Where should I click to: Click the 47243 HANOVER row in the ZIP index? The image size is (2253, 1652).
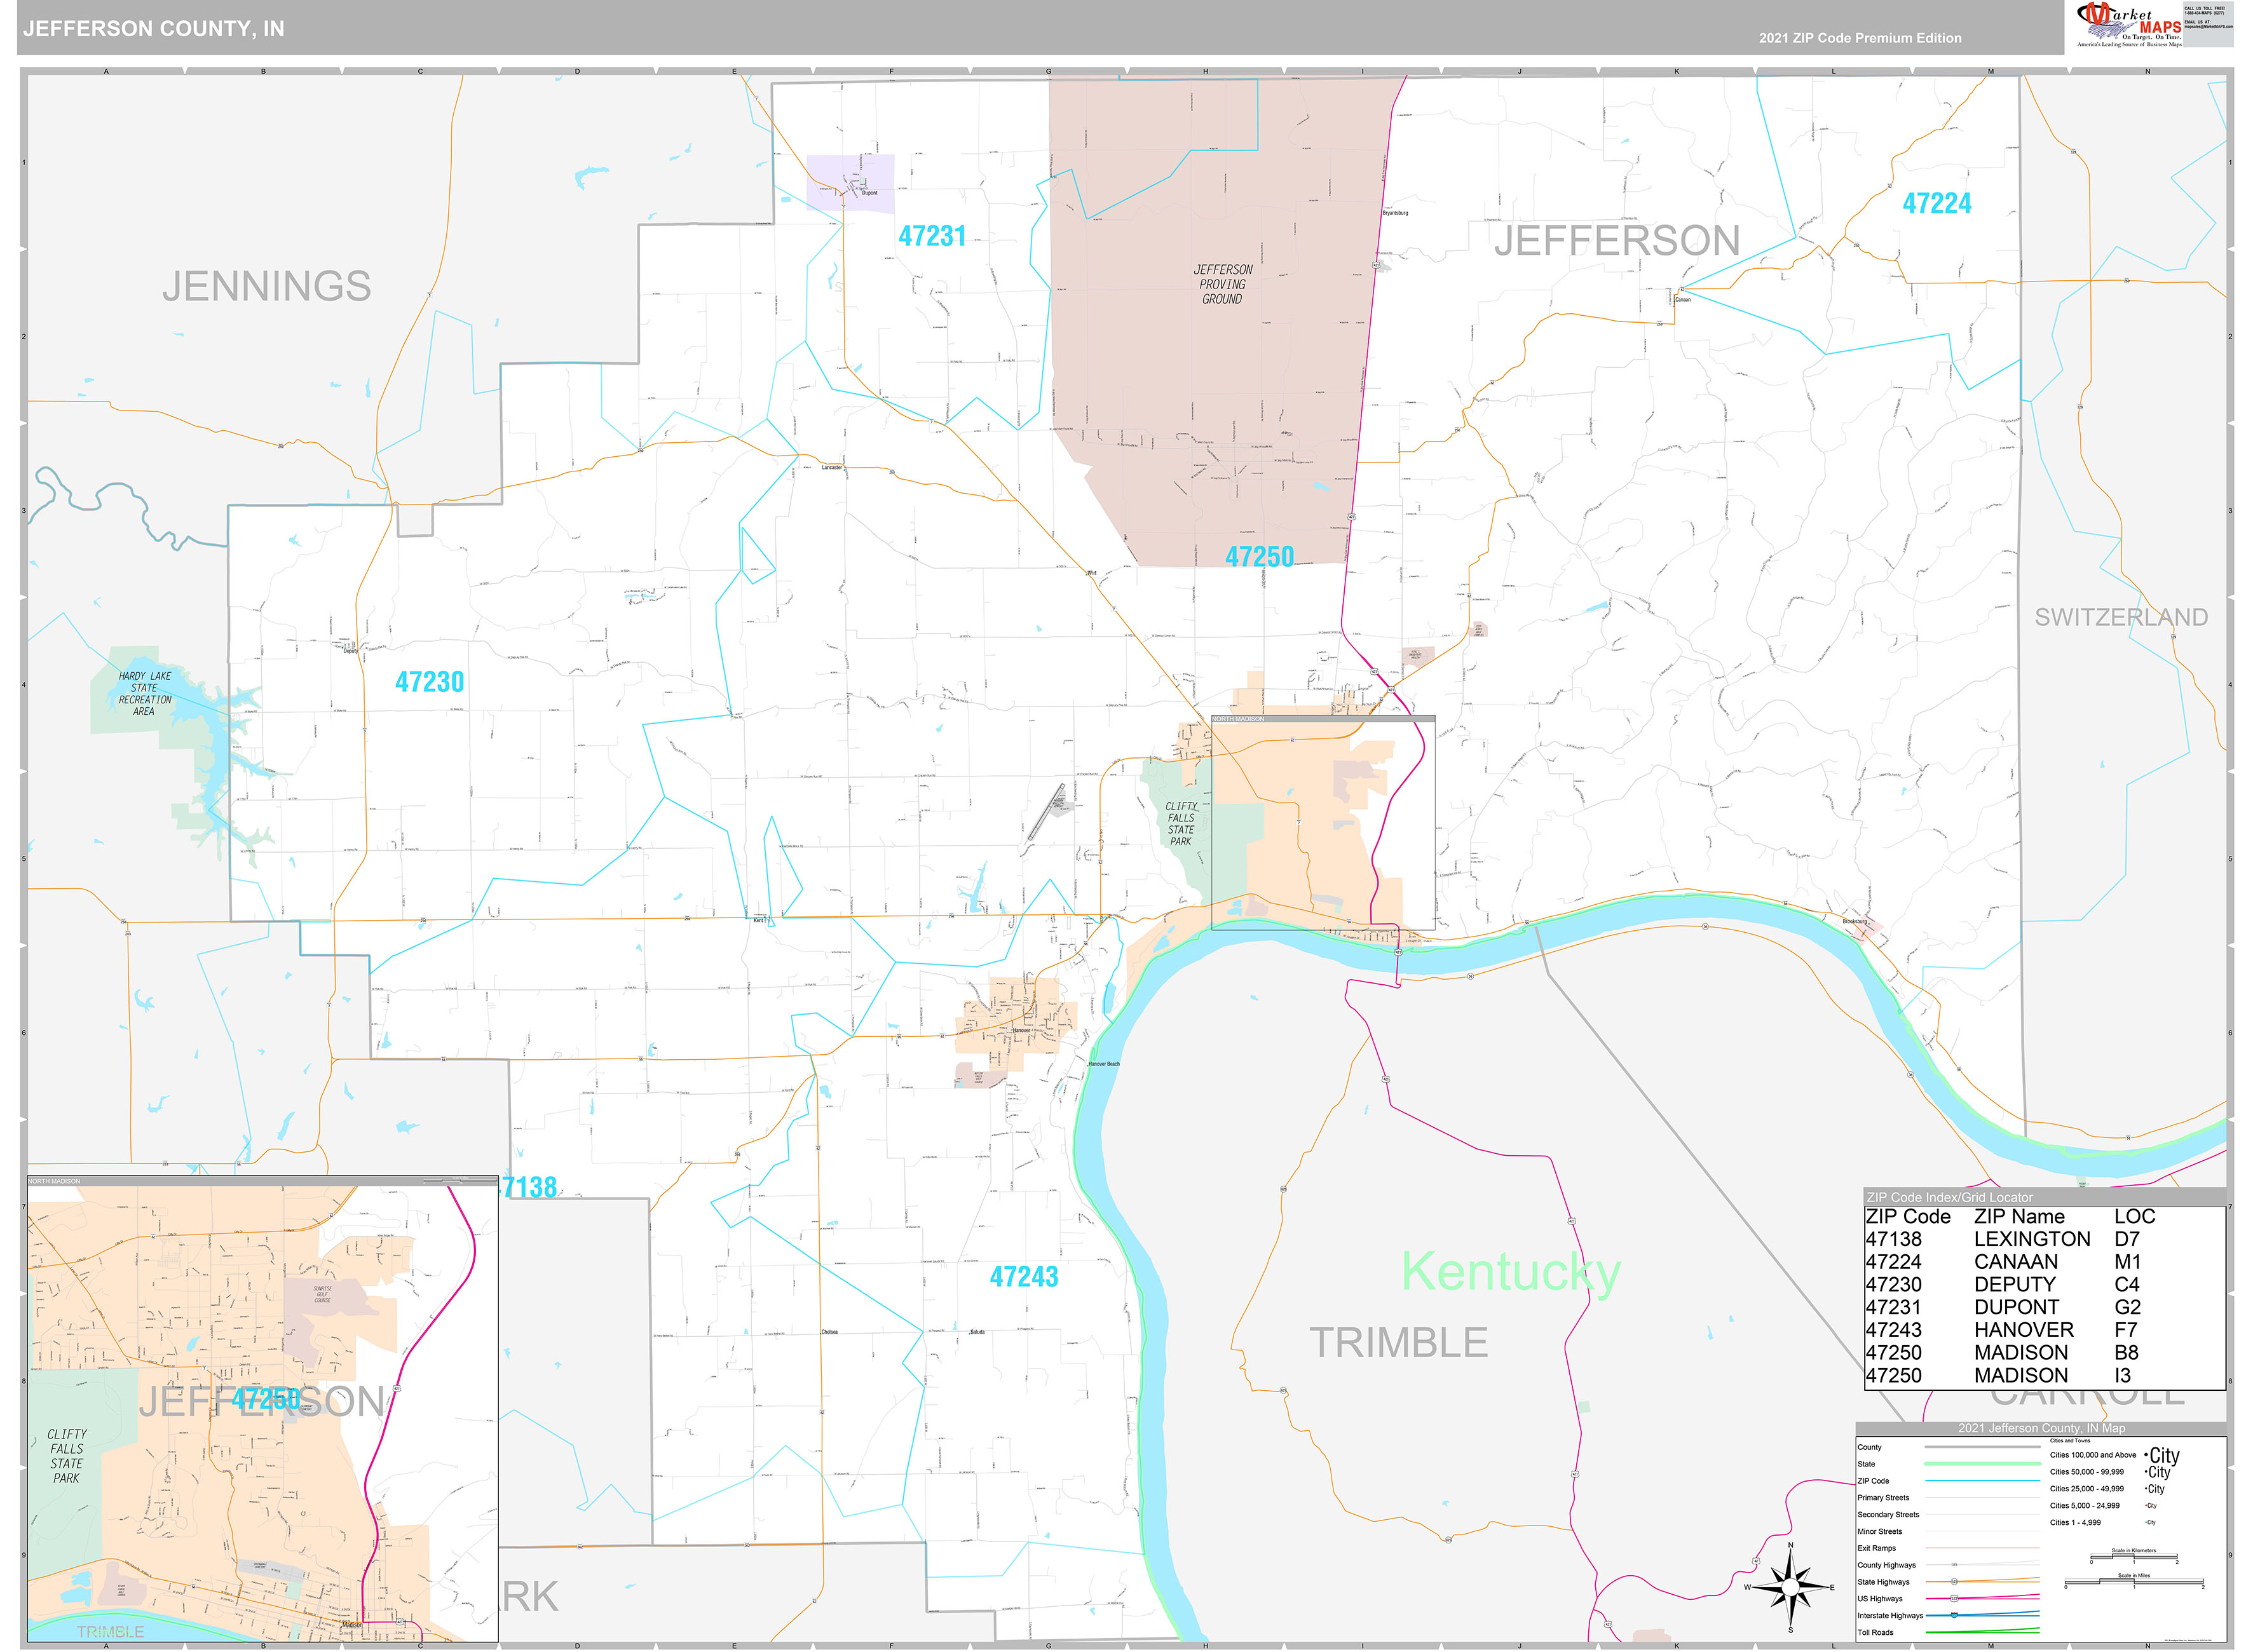pyautogui.click(x=2000, y=1330)
